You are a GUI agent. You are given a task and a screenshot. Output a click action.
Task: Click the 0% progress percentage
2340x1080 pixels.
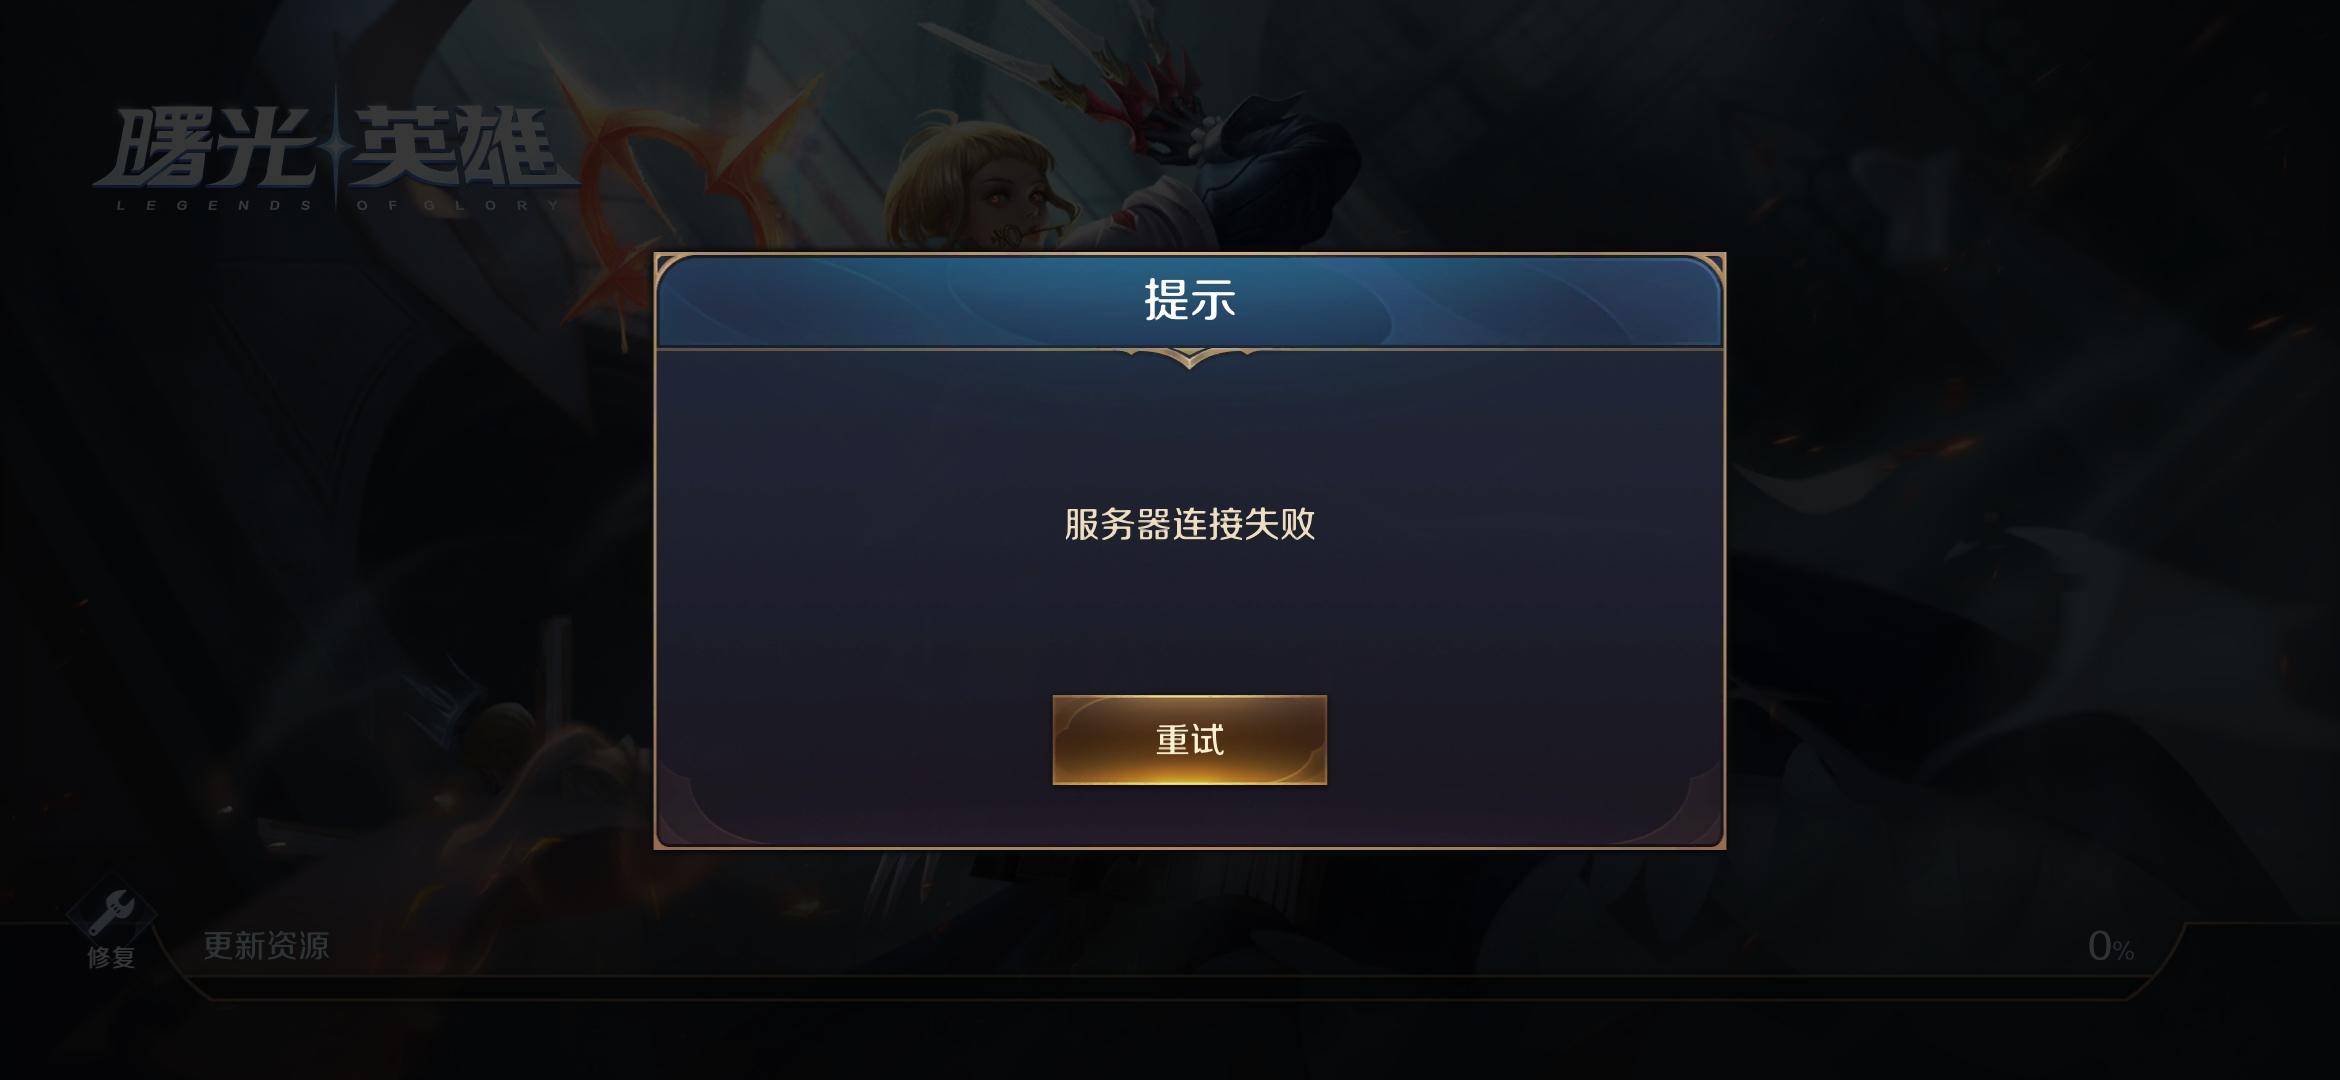pyautogui.click(x=2110, y=946)
